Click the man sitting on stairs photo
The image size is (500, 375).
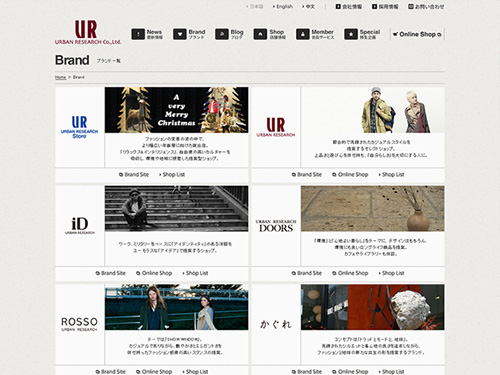tap(176, 209)
